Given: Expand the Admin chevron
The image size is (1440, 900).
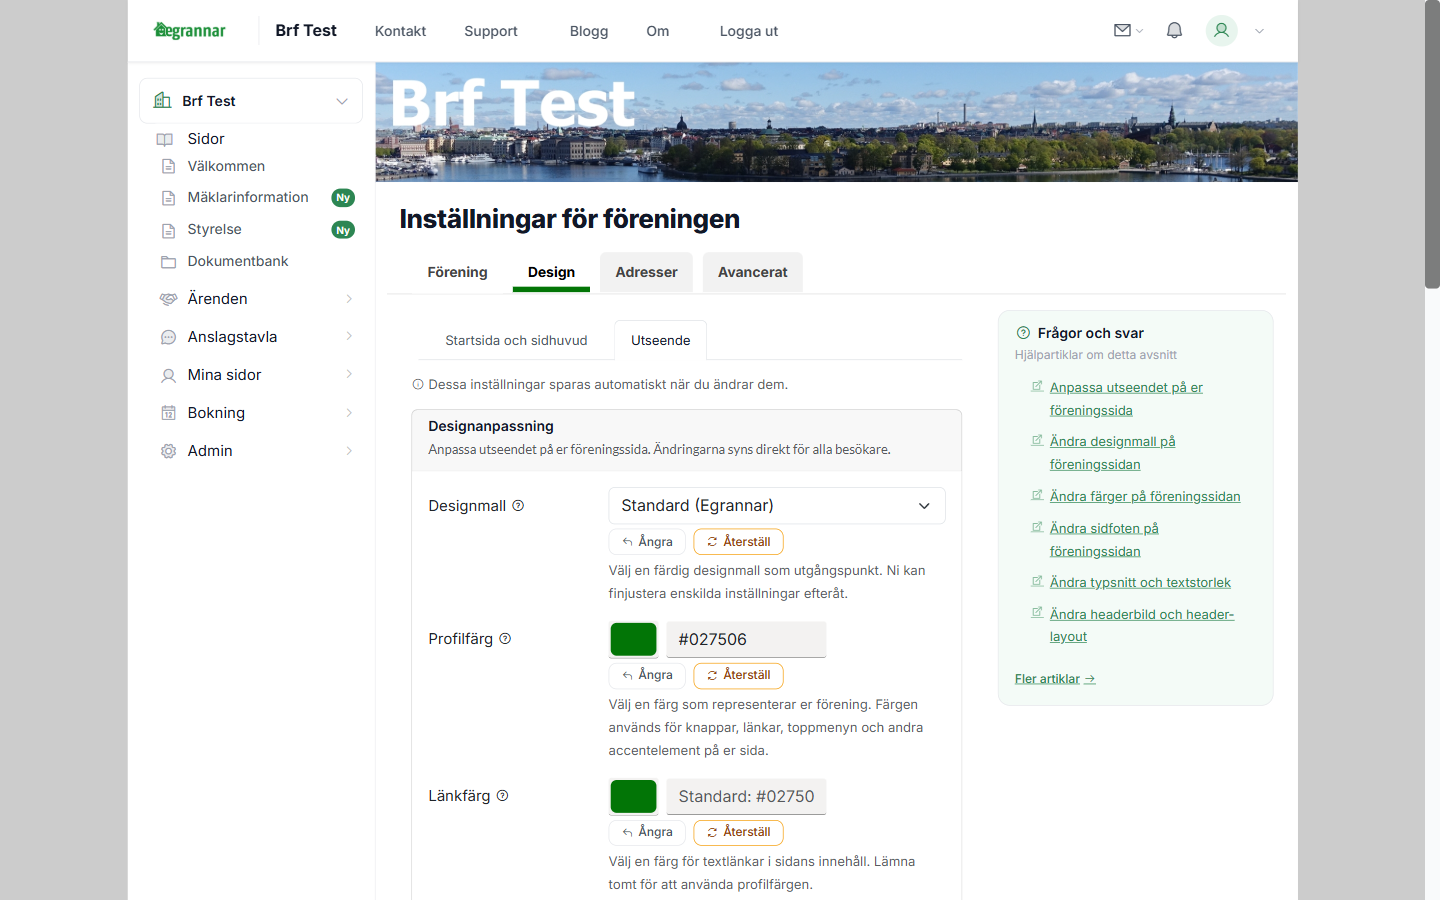Looking at the screenshot, I should (x=349, y=451).
